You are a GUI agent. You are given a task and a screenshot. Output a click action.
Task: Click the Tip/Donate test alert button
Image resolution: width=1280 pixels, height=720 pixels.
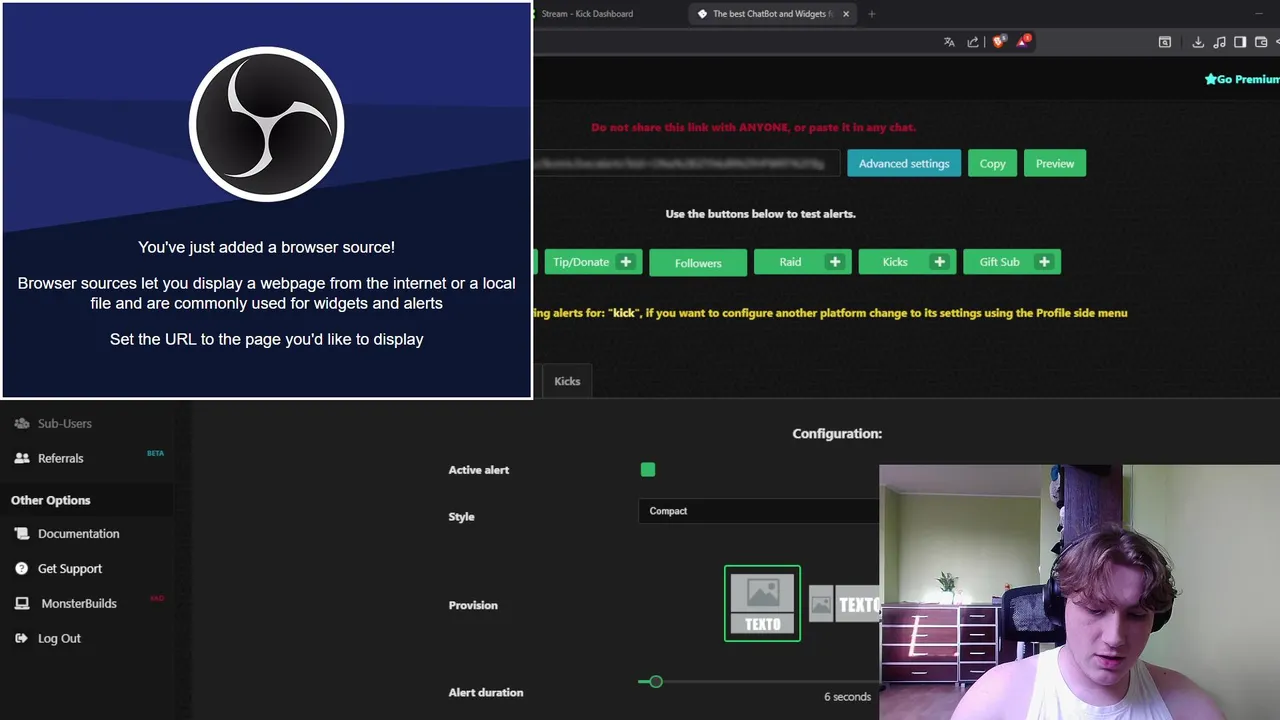(592, 262)
